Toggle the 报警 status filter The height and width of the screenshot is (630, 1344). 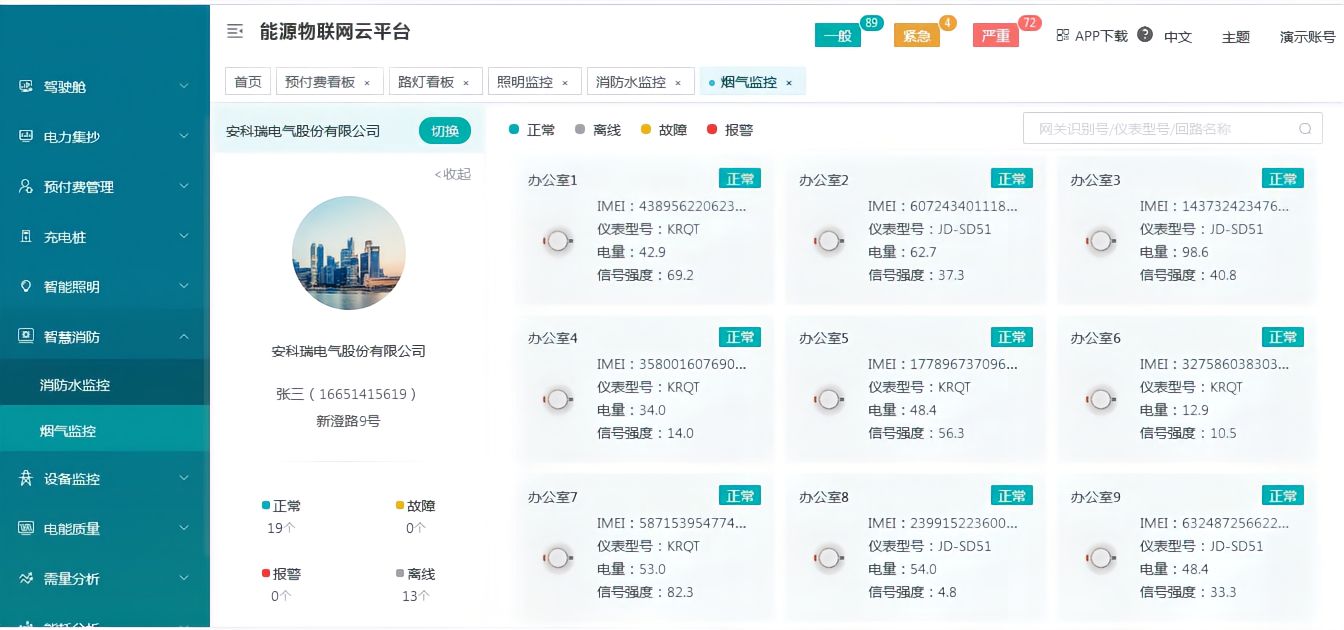(x=729, y=130)
